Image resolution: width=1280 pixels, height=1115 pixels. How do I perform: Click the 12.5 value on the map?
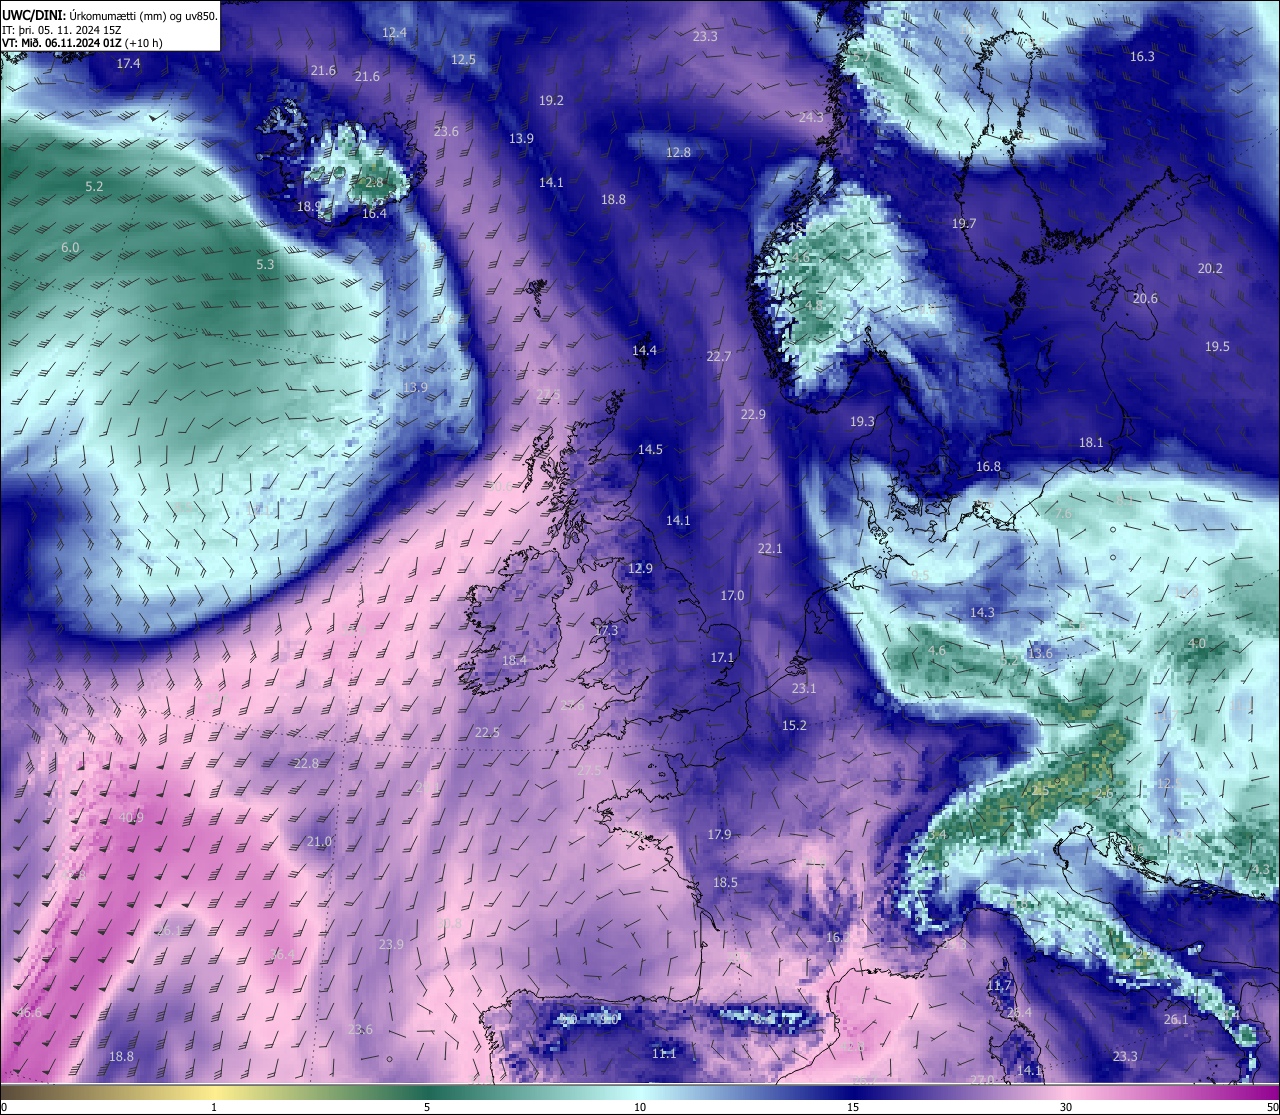point(463,59)
